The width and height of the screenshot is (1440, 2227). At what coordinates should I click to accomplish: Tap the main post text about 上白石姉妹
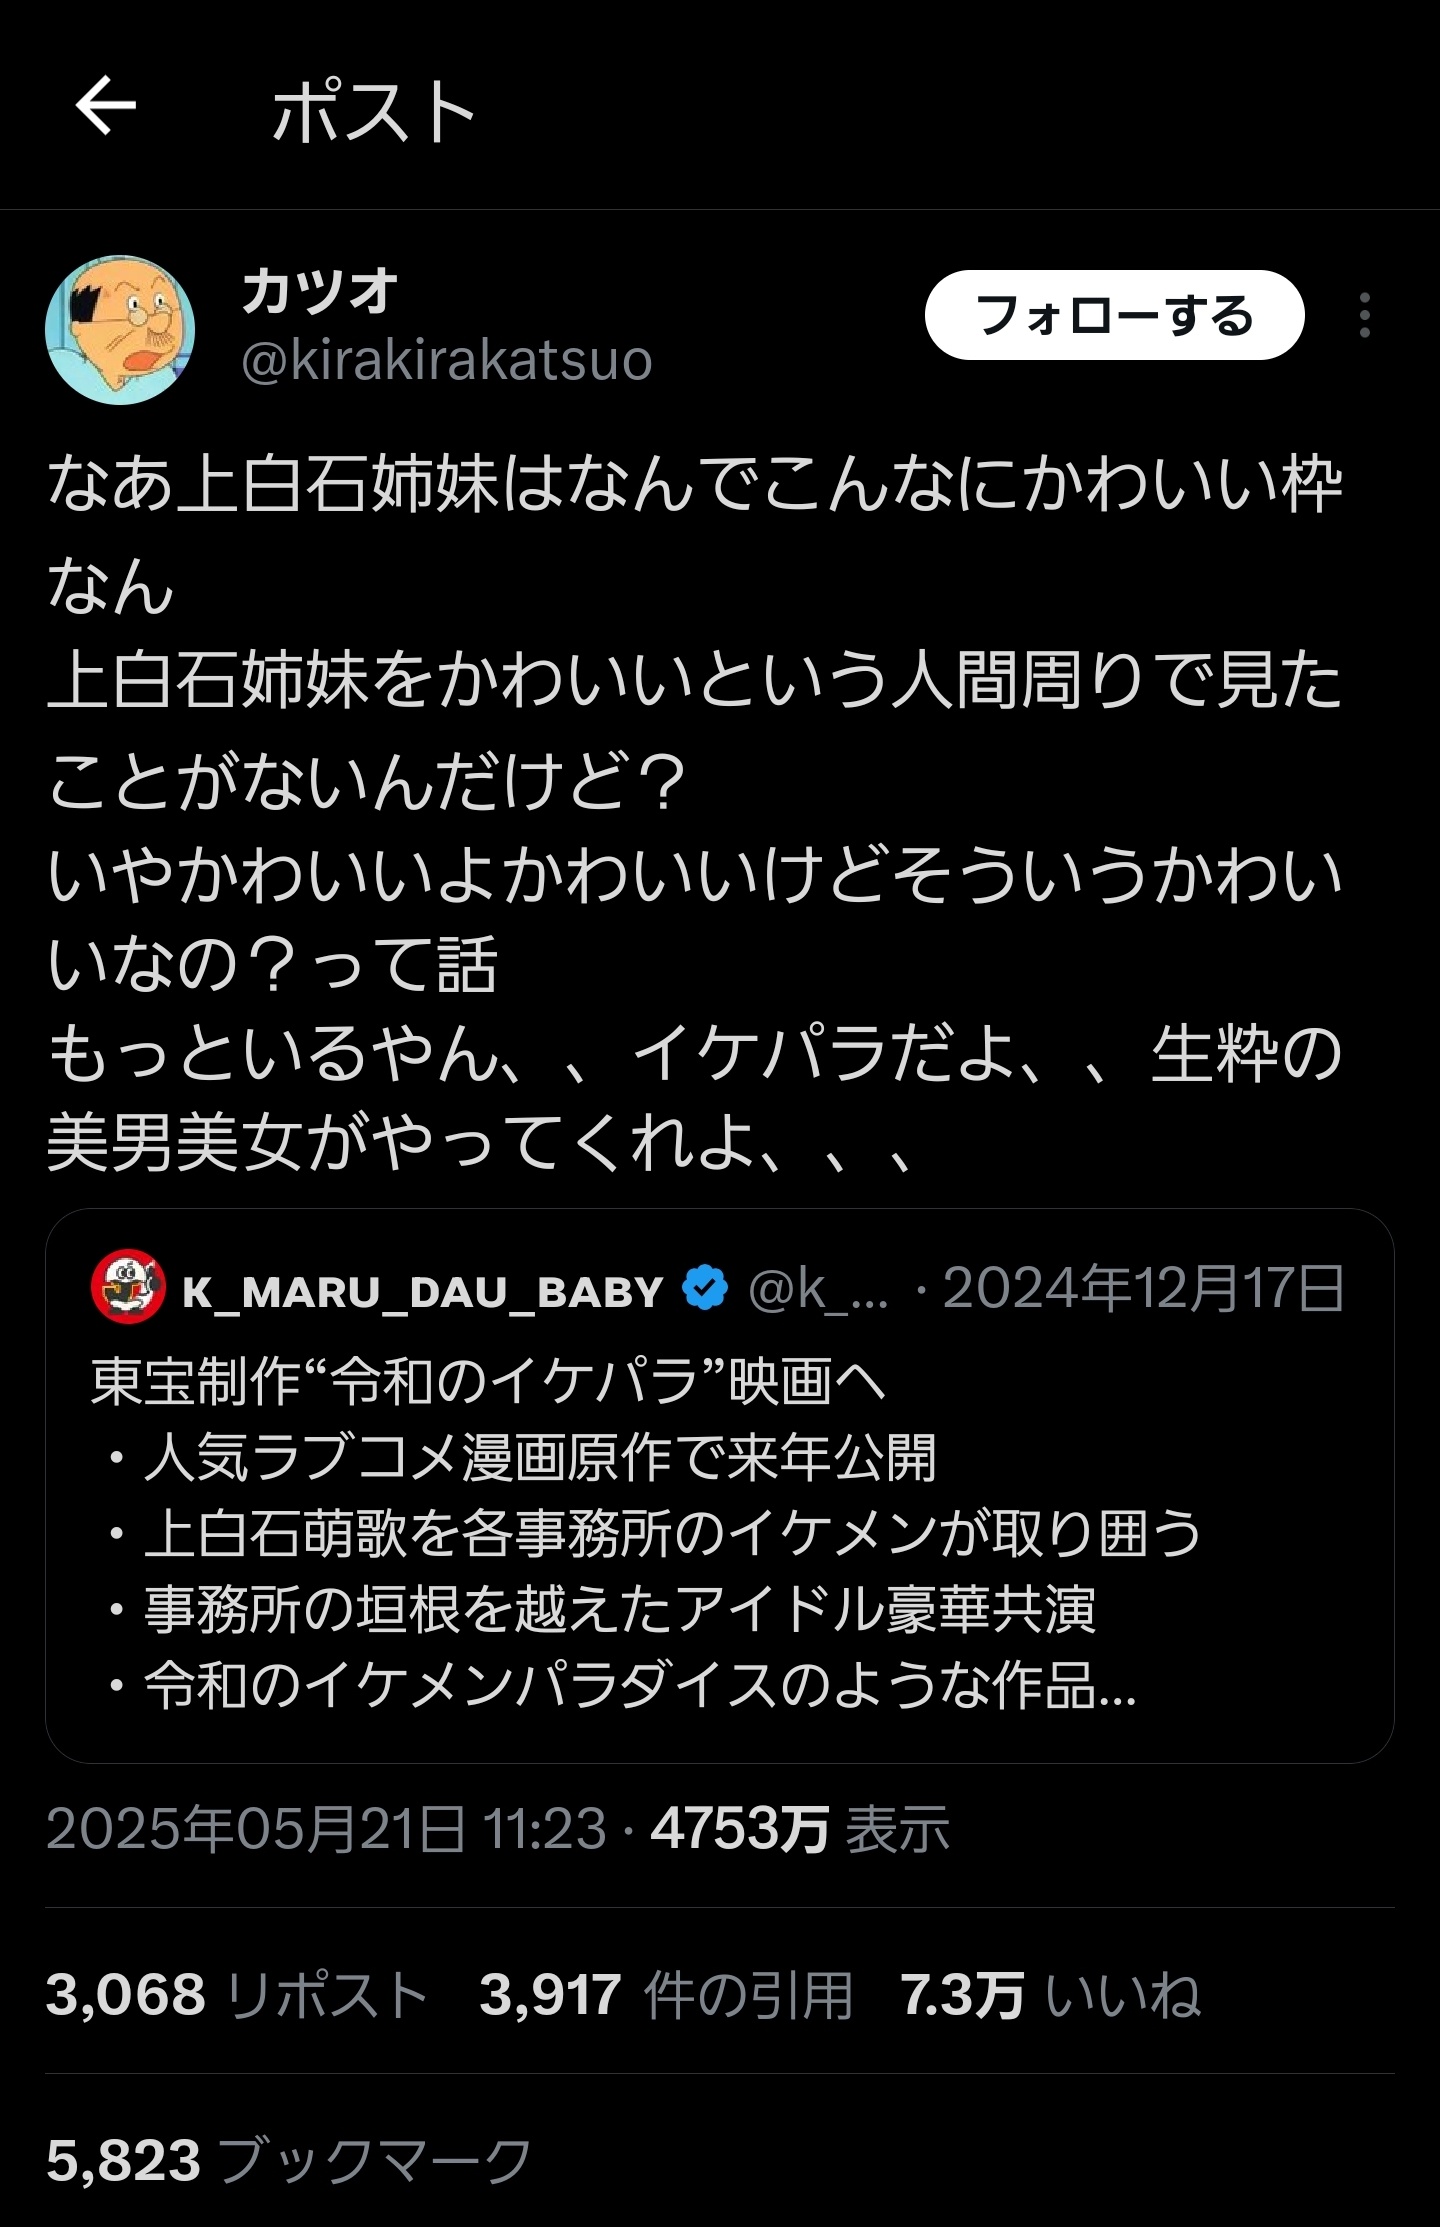pos(695,813)
